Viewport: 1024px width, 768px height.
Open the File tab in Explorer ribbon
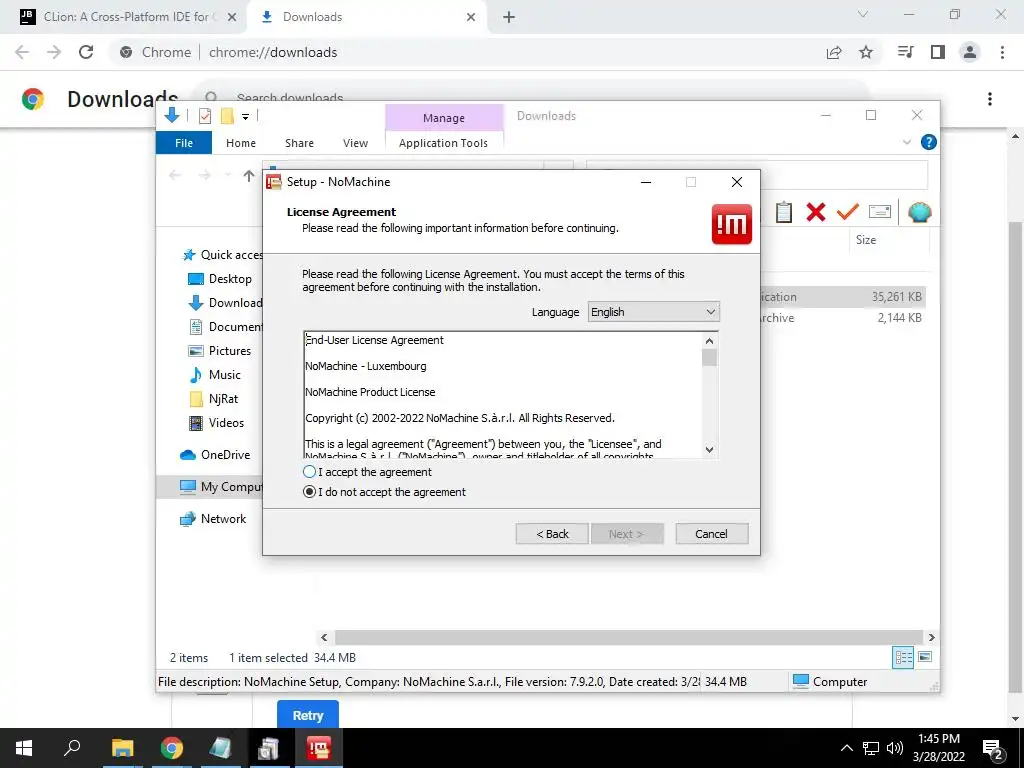pos(184,142)
